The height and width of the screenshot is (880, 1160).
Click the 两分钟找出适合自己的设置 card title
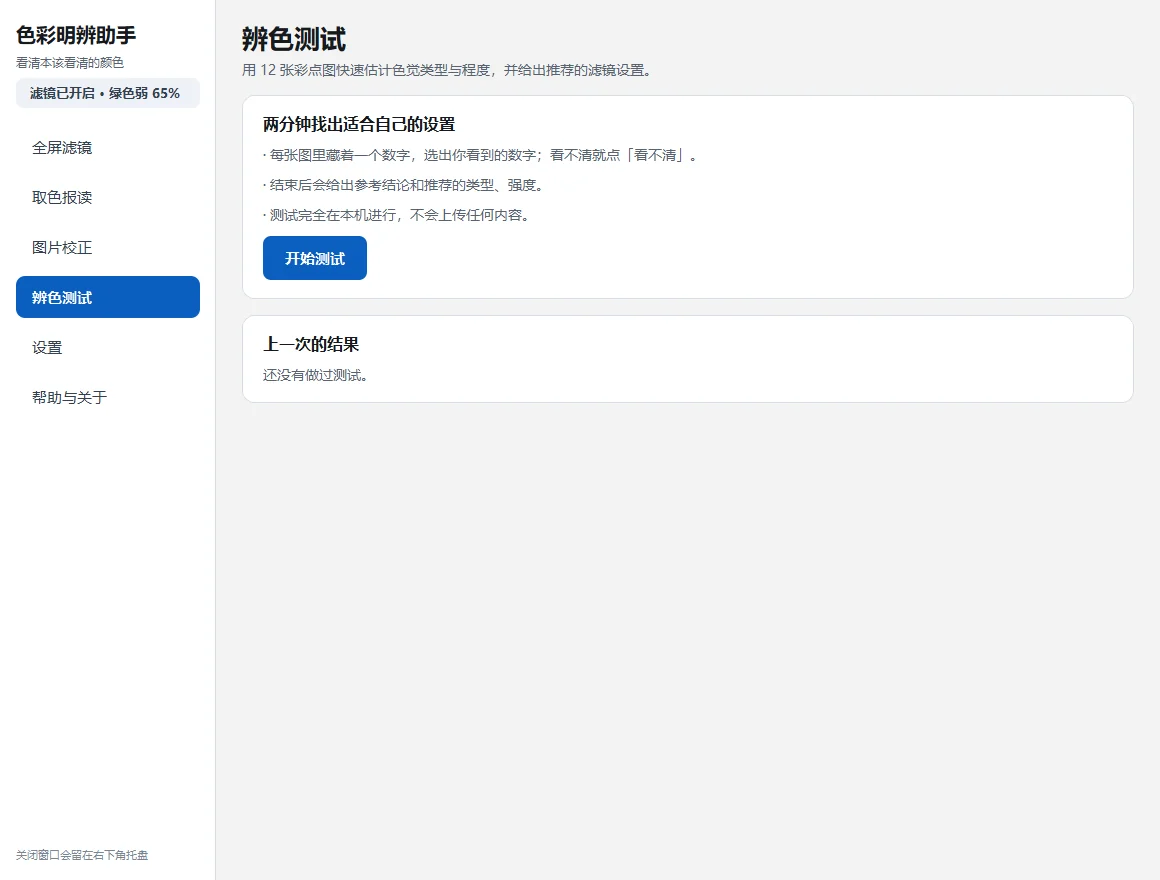[359, 124]
